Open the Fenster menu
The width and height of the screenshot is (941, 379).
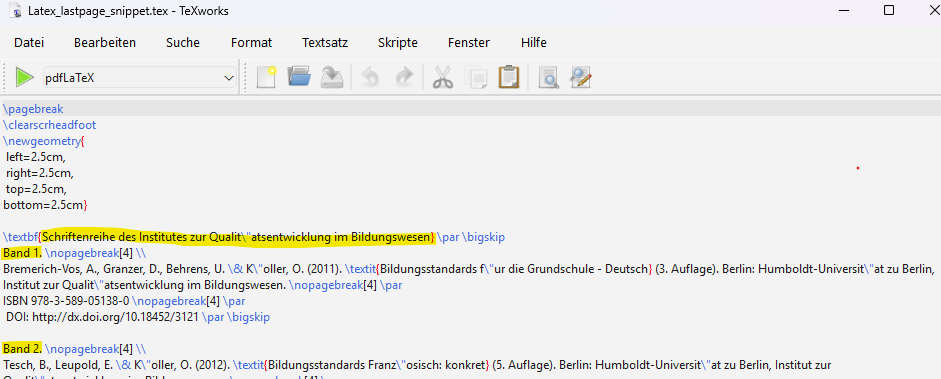click(469, 43)
